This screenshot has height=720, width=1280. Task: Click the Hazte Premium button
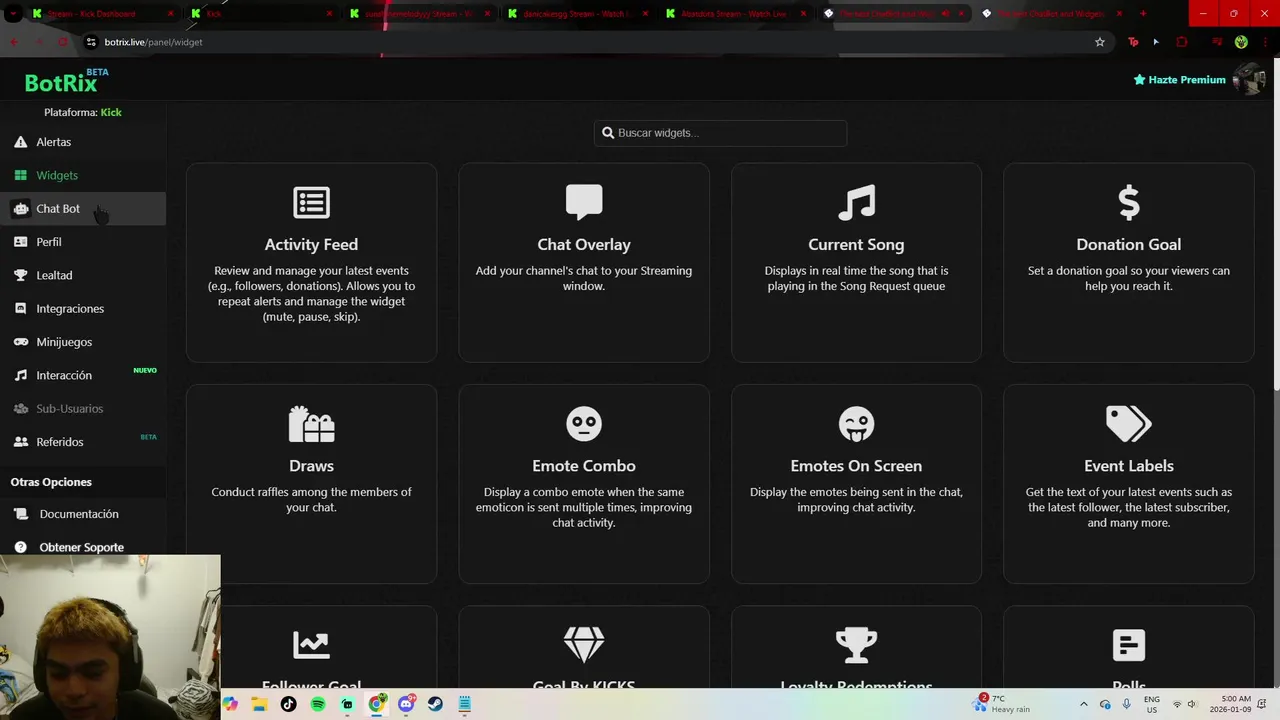(x=1179, y=80)
